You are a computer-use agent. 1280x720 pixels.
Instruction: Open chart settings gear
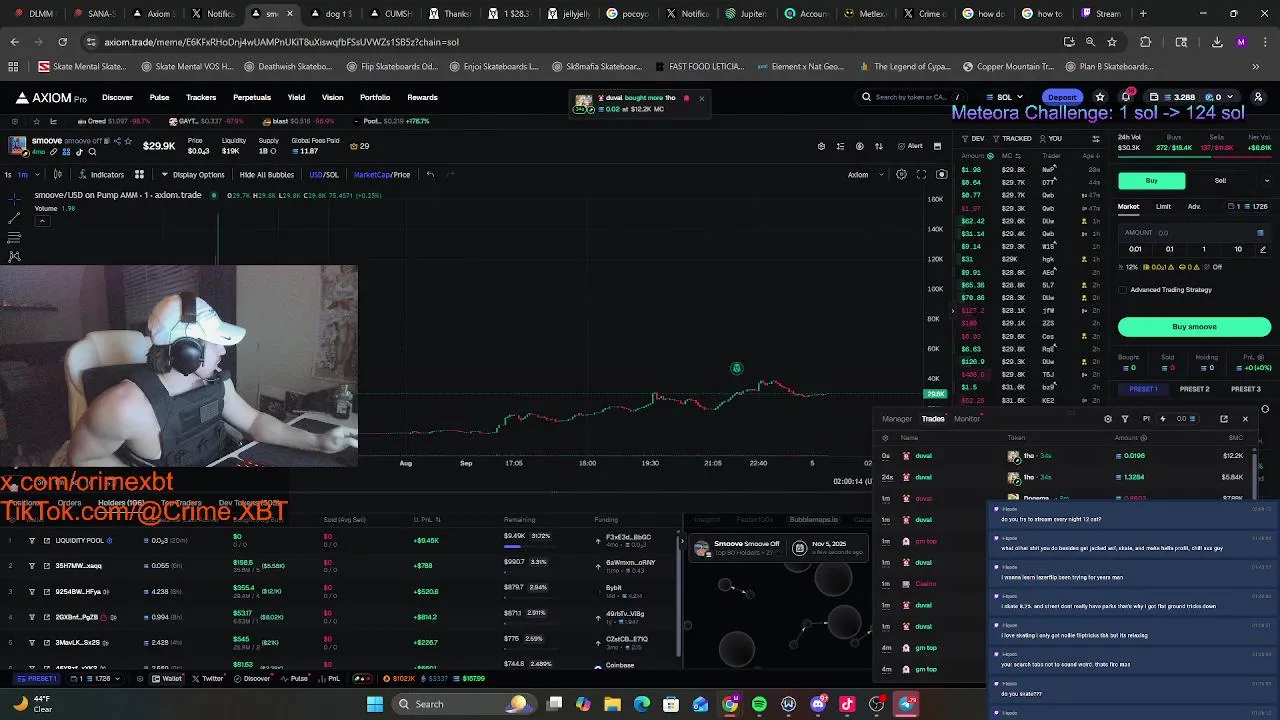tap(901, 175)
